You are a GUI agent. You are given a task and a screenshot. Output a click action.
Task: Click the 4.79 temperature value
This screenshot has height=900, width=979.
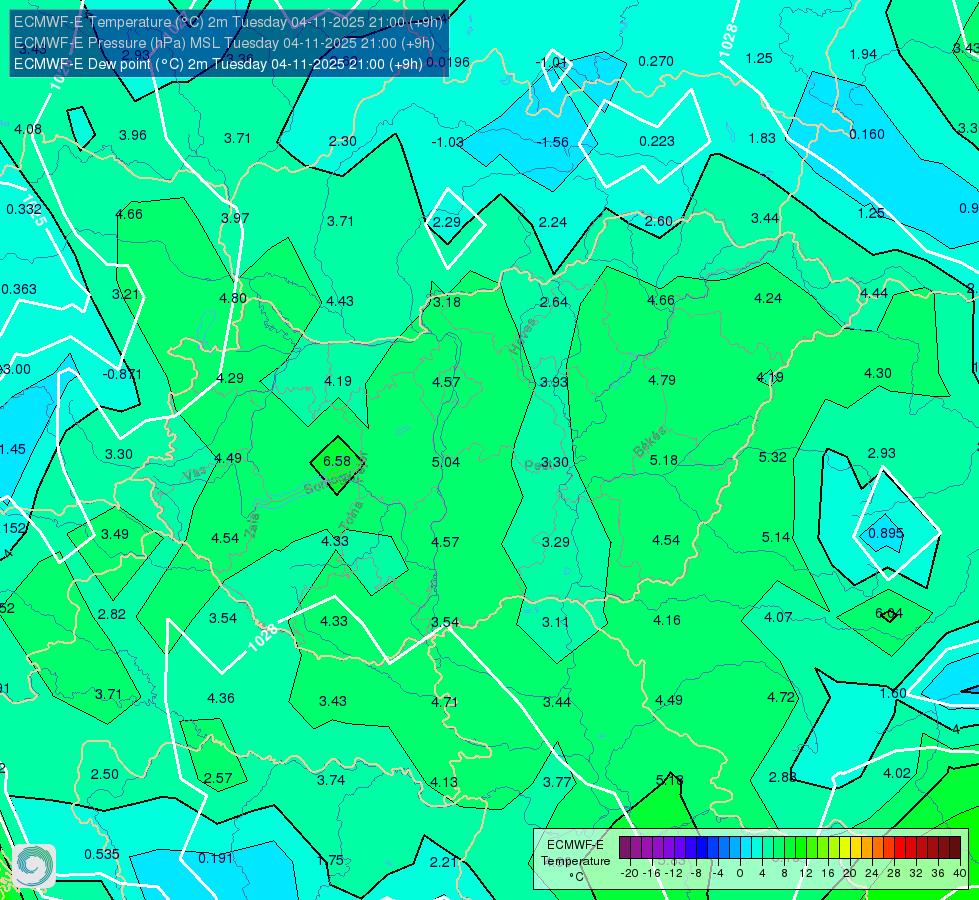(662, 380)
